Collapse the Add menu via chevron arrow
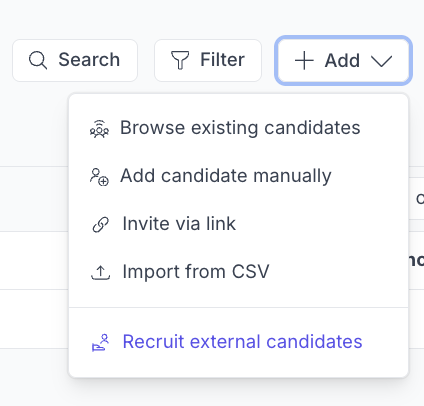This screenshot has width=424, height=406. pos(381,61)
